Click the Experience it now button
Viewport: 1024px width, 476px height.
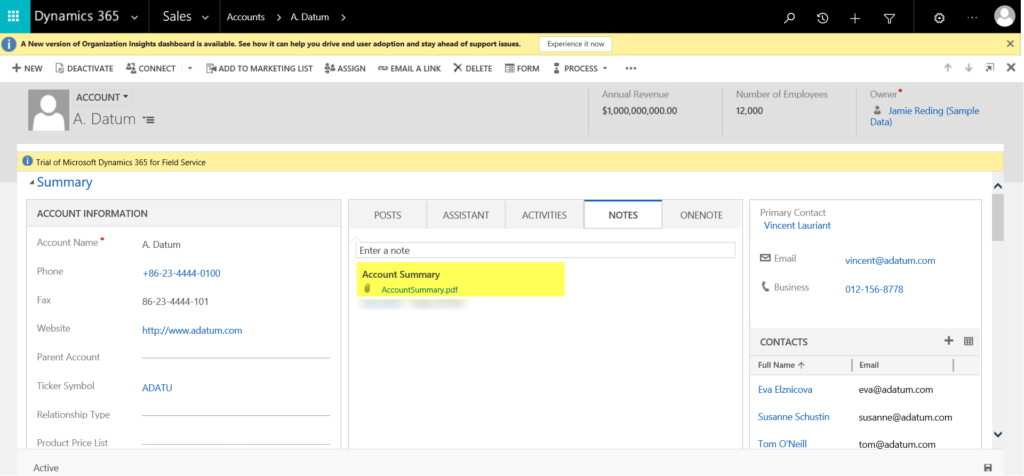coord(575,44)
